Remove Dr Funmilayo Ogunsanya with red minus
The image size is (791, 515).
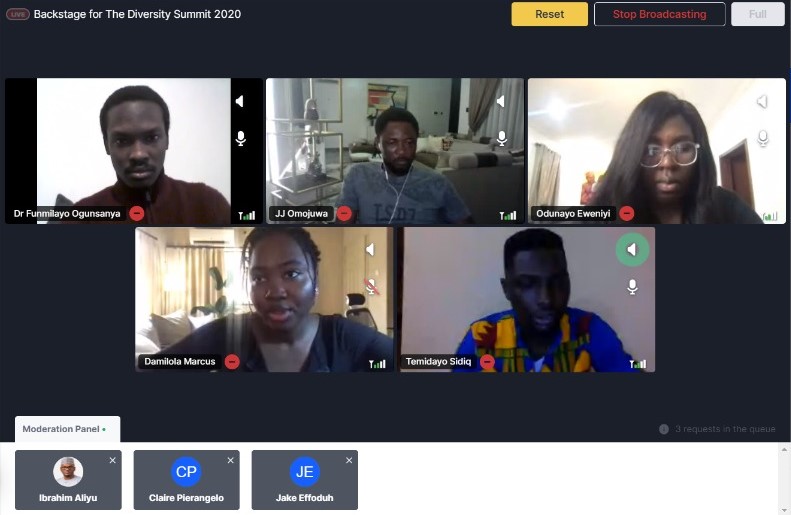[x=137, y=213]
